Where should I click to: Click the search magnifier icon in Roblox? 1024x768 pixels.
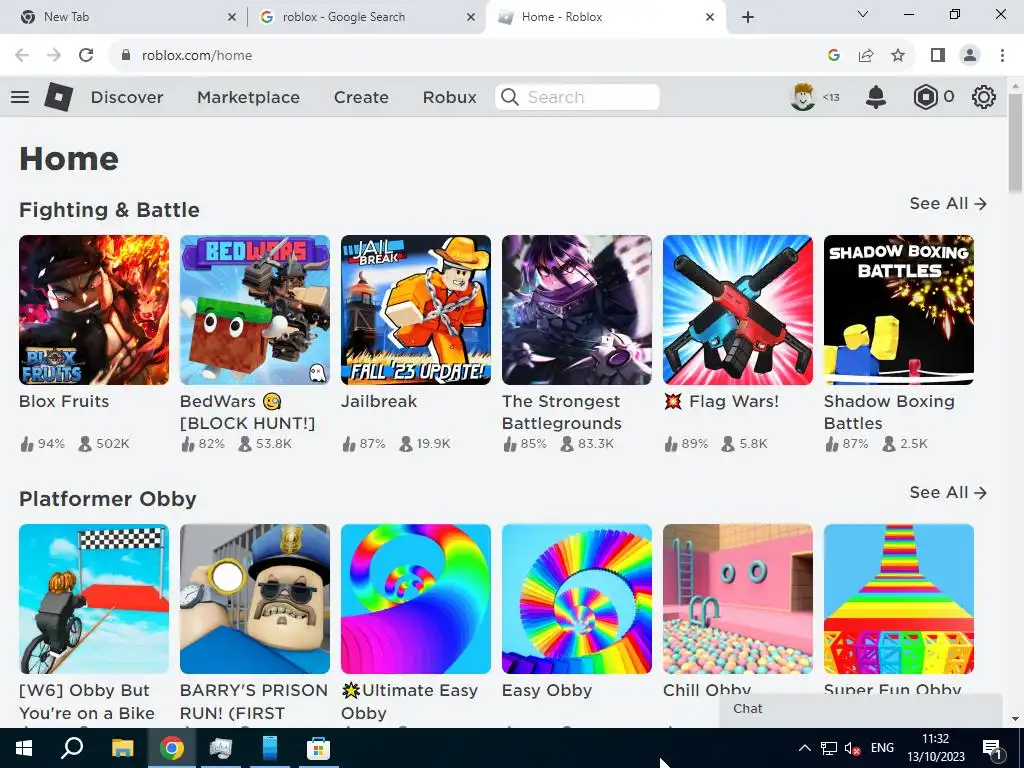510,97
